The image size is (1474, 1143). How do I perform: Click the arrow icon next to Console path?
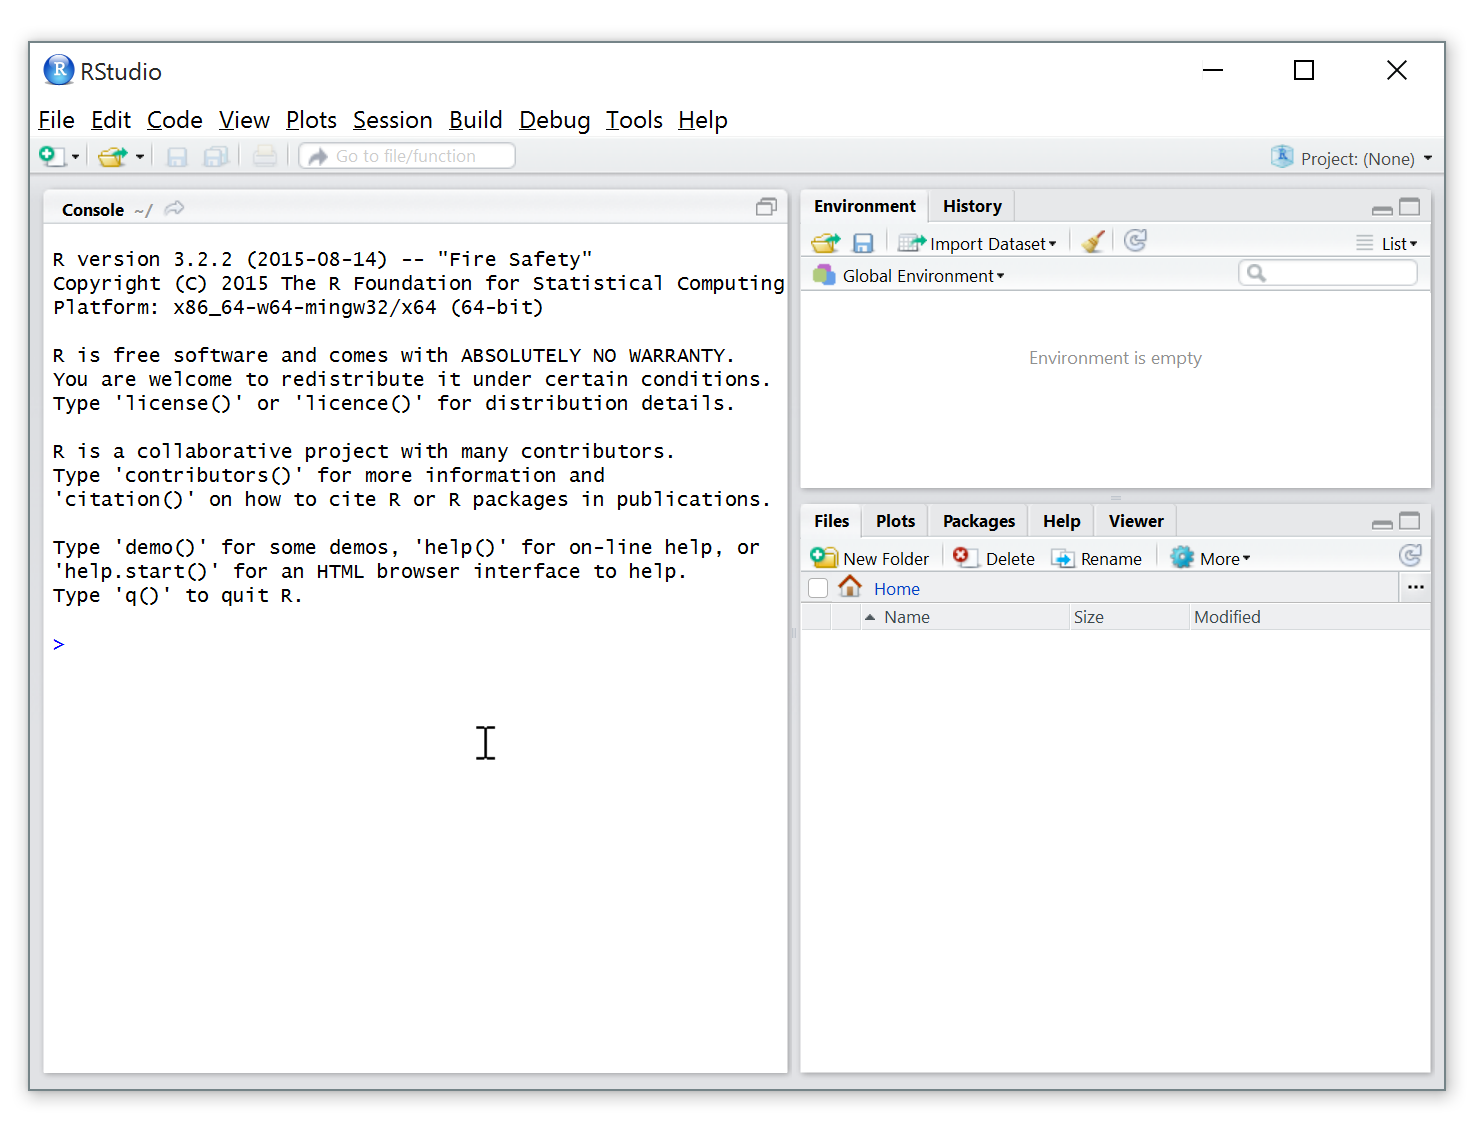[174, 208]
